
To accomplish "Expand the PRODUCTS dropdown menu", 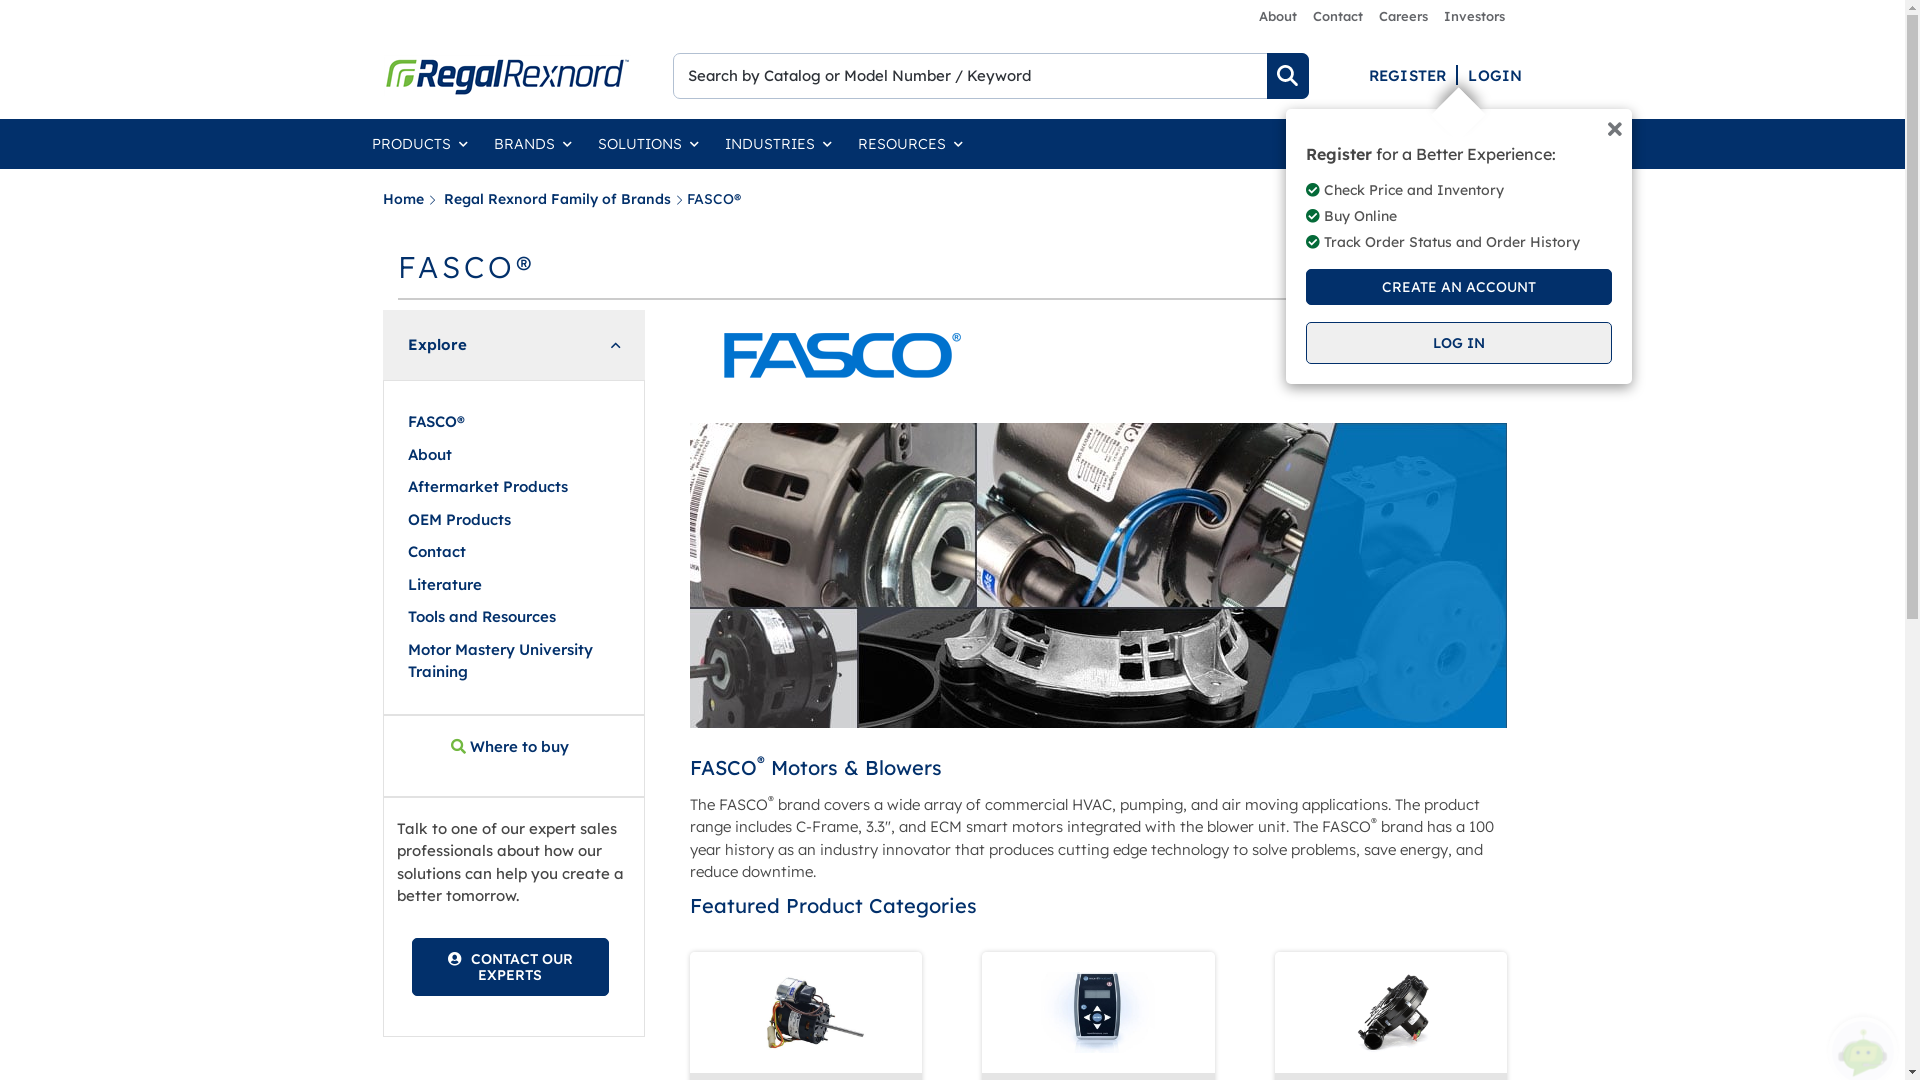I will point(419,144).
